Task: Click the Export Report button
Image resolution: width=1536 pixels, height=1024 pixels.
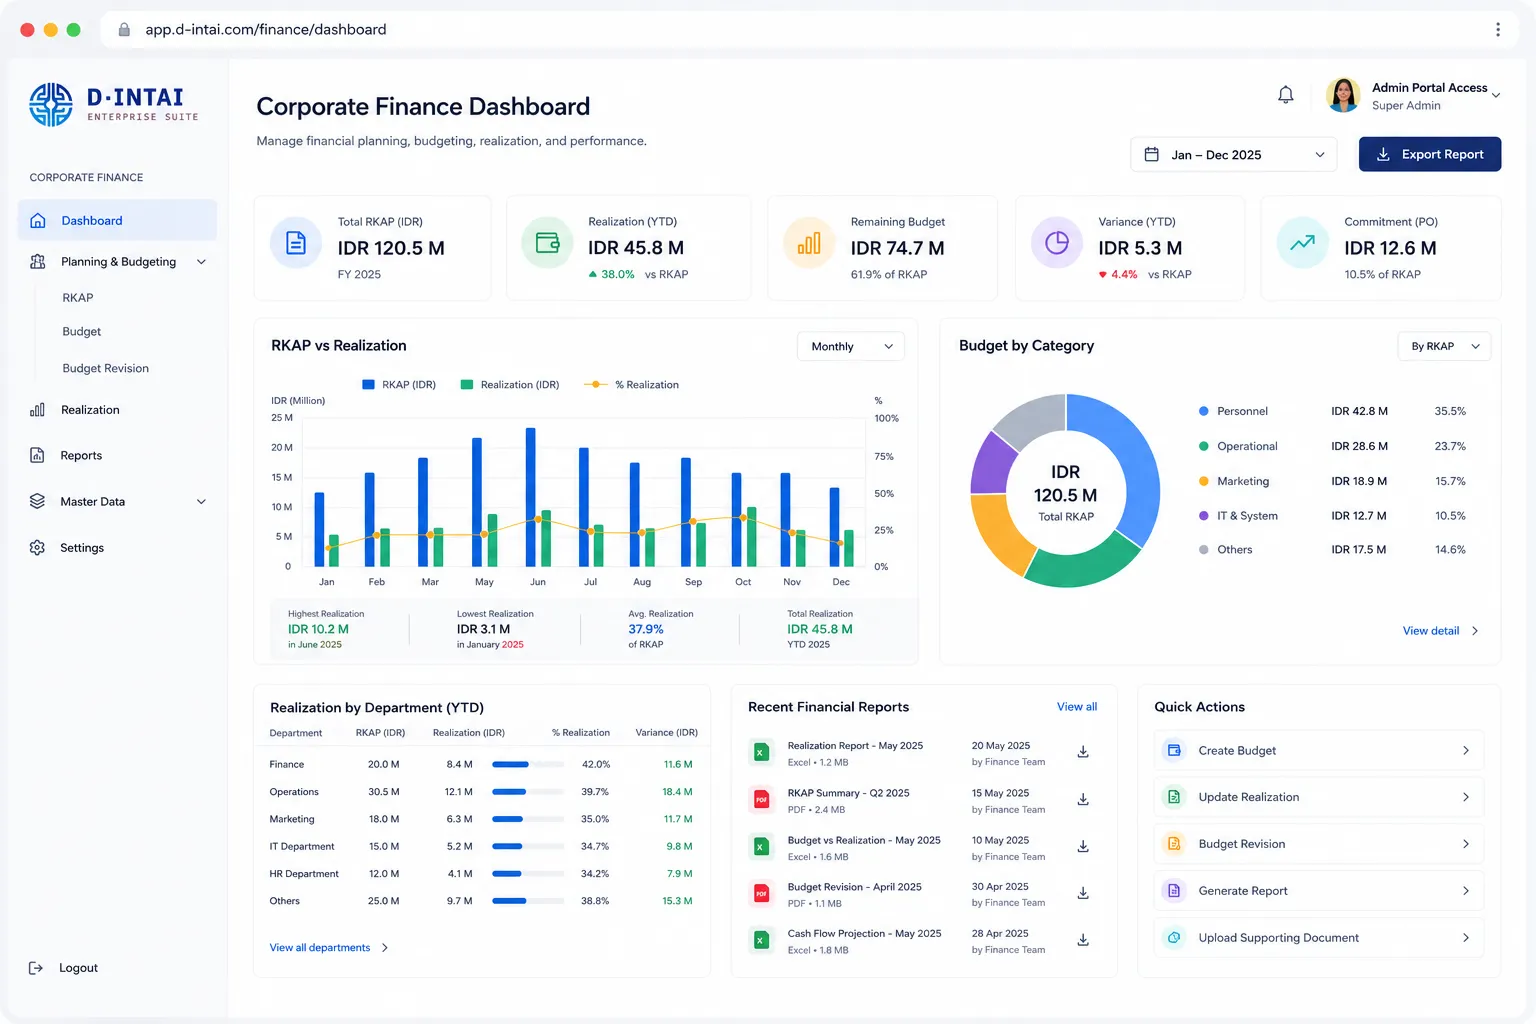Action: 1430,155
